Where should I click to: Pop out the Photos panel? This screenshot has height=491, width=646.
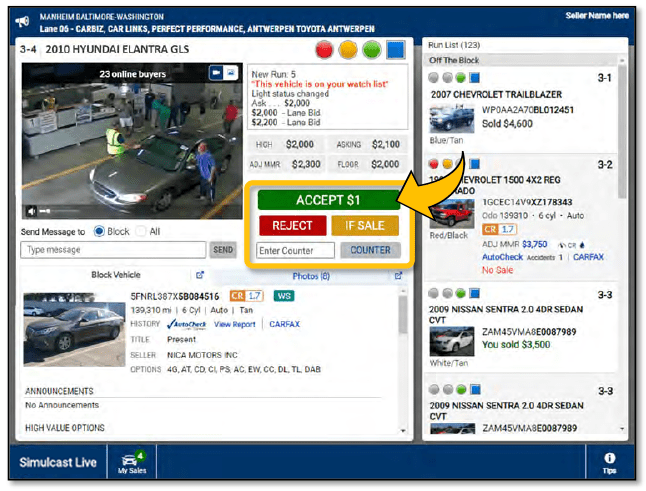click(x=398, y=275)
